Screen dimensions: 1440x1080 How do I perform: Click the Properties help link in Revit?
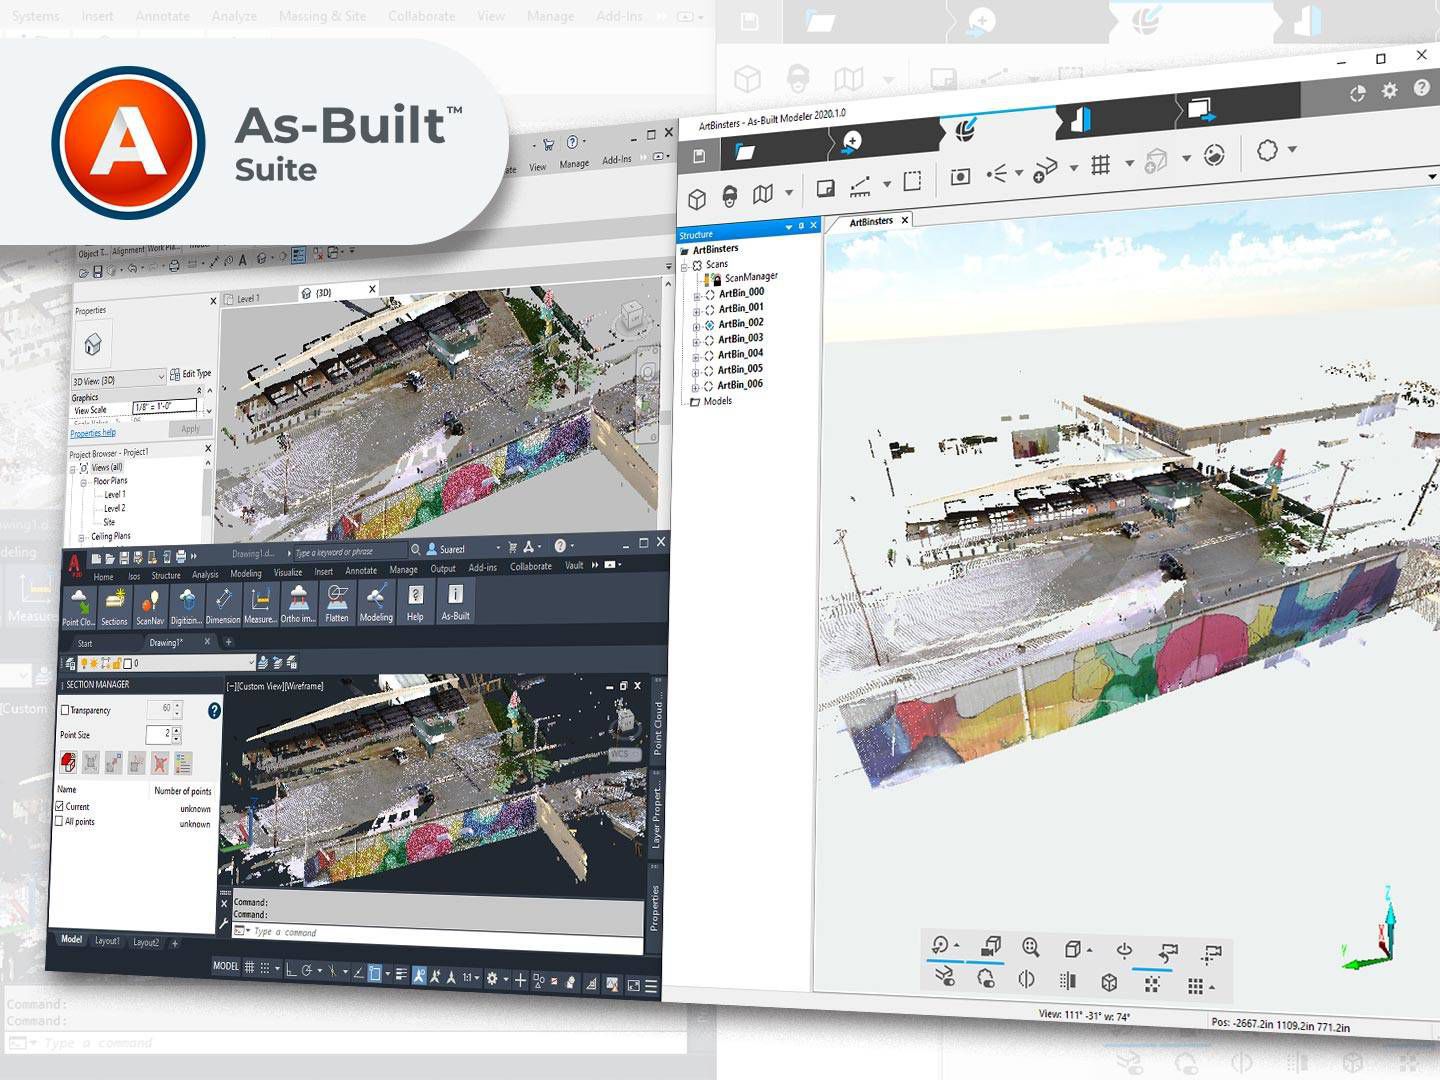click(92, 432)
